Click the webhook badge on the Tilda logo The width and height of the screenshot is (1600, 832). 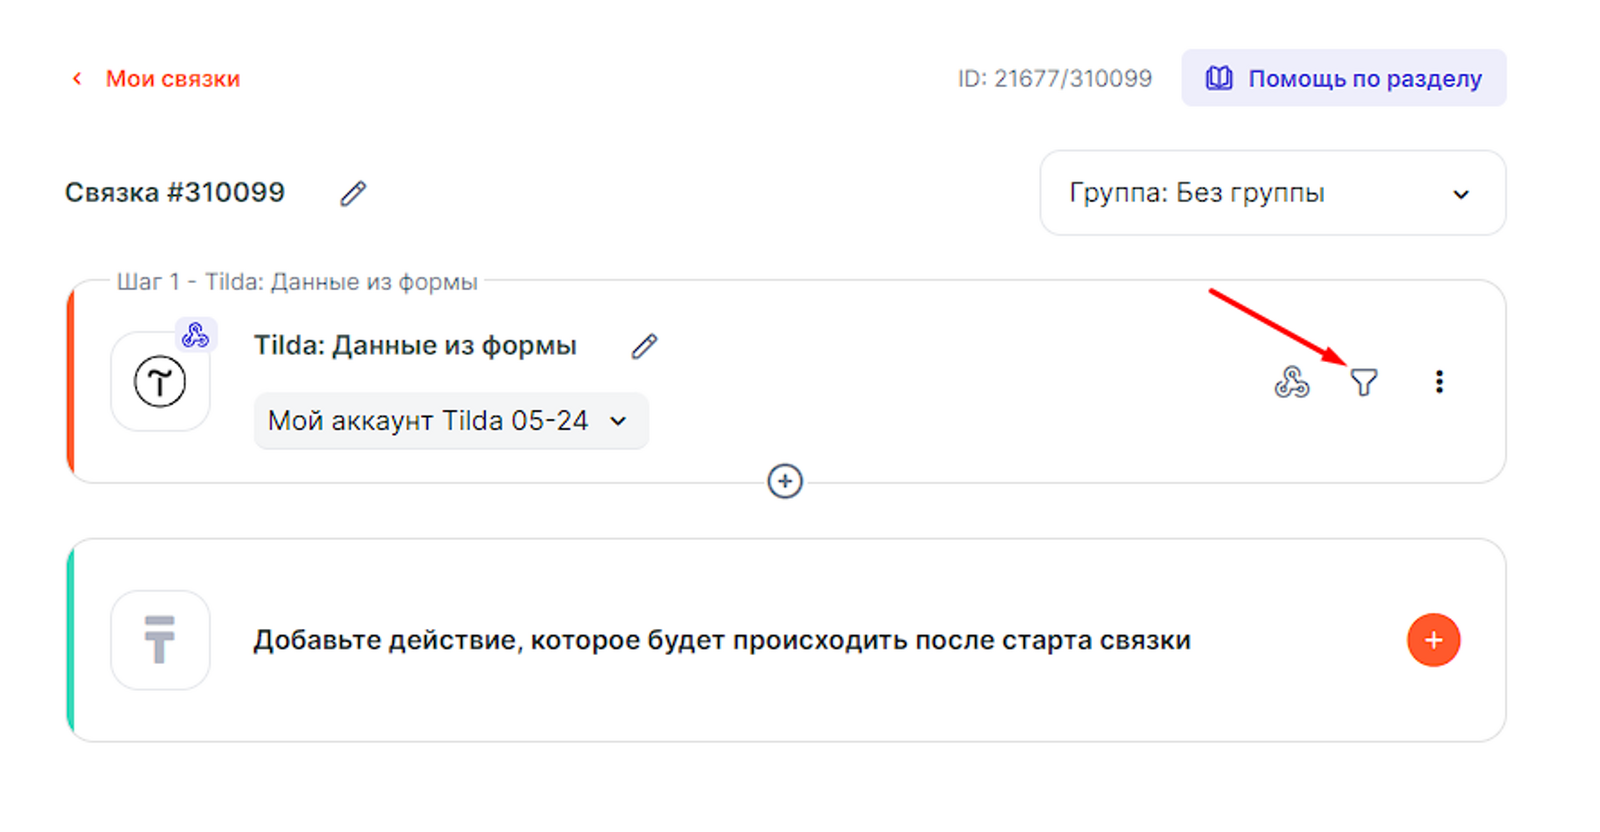point(196,335)
